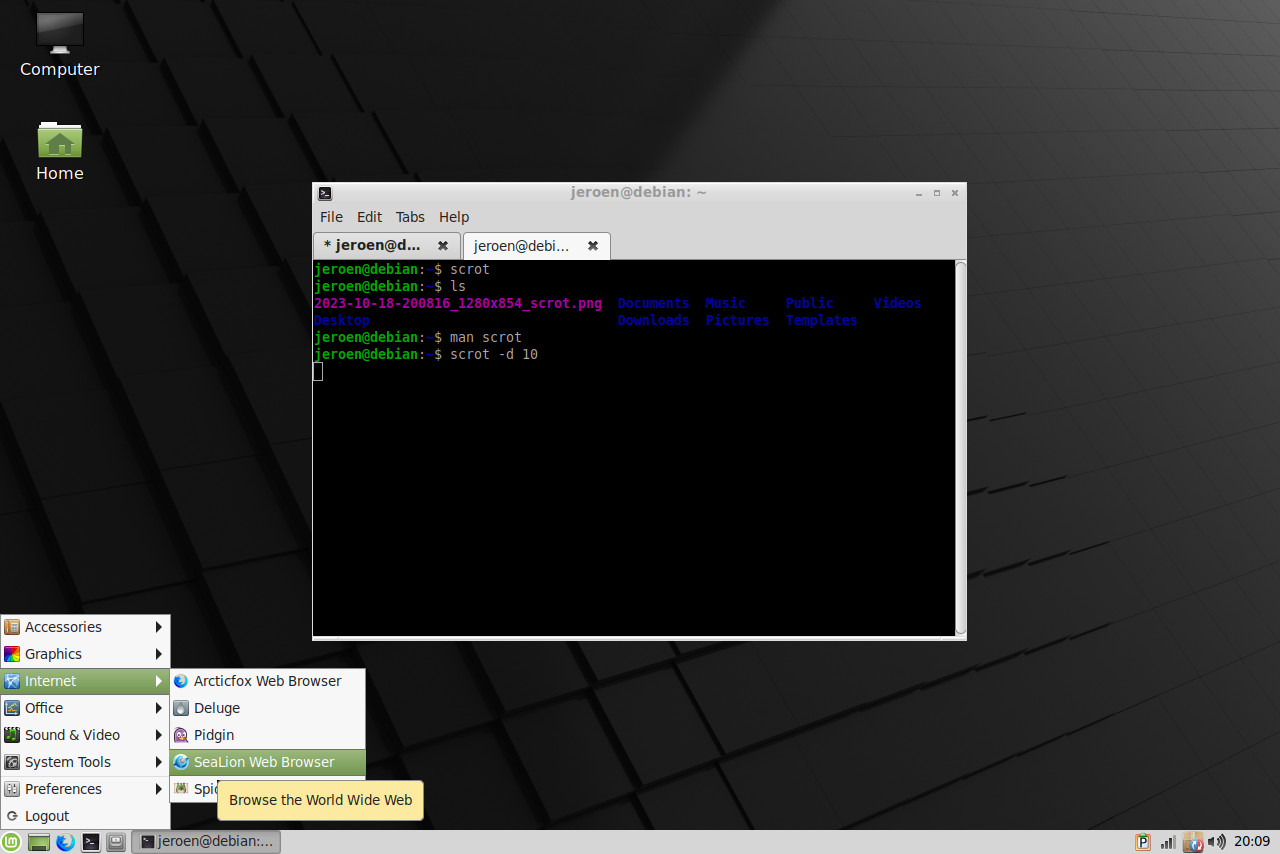Screen dimensions: 1280x854
Task: Click the network signal bars tray icon
Action: click(1168, 842)
